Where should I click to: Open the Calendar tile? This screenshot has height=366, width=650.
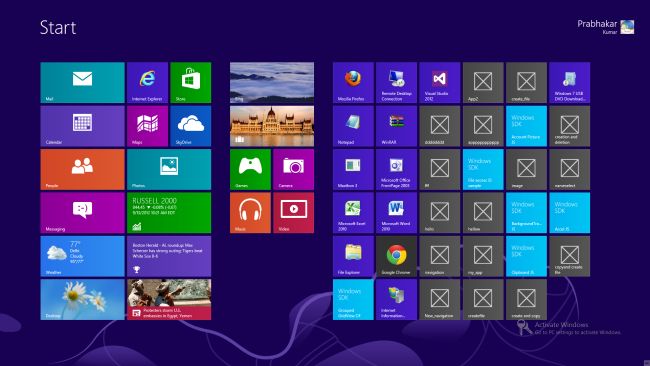pyautogui.click(x=82, y=126)
